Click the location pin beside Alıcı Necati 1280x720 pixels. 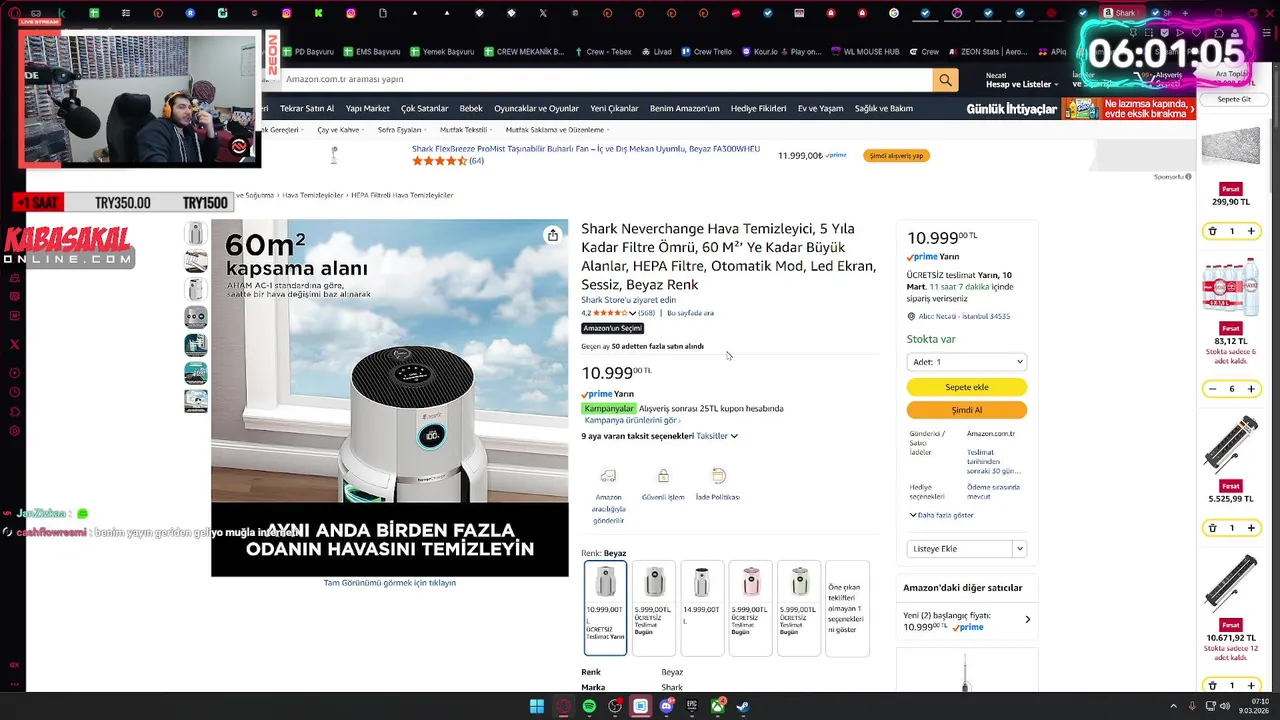[911, 316]
